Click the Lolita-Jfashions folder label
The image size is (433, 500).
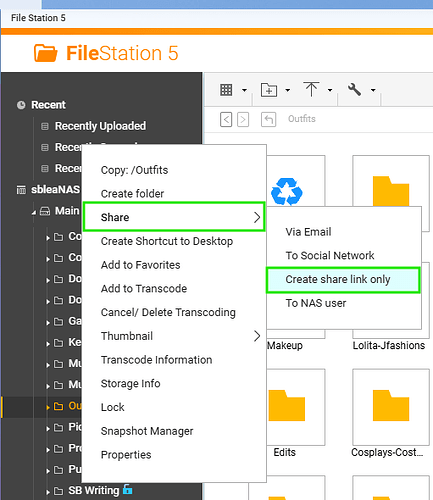[389, 346]
